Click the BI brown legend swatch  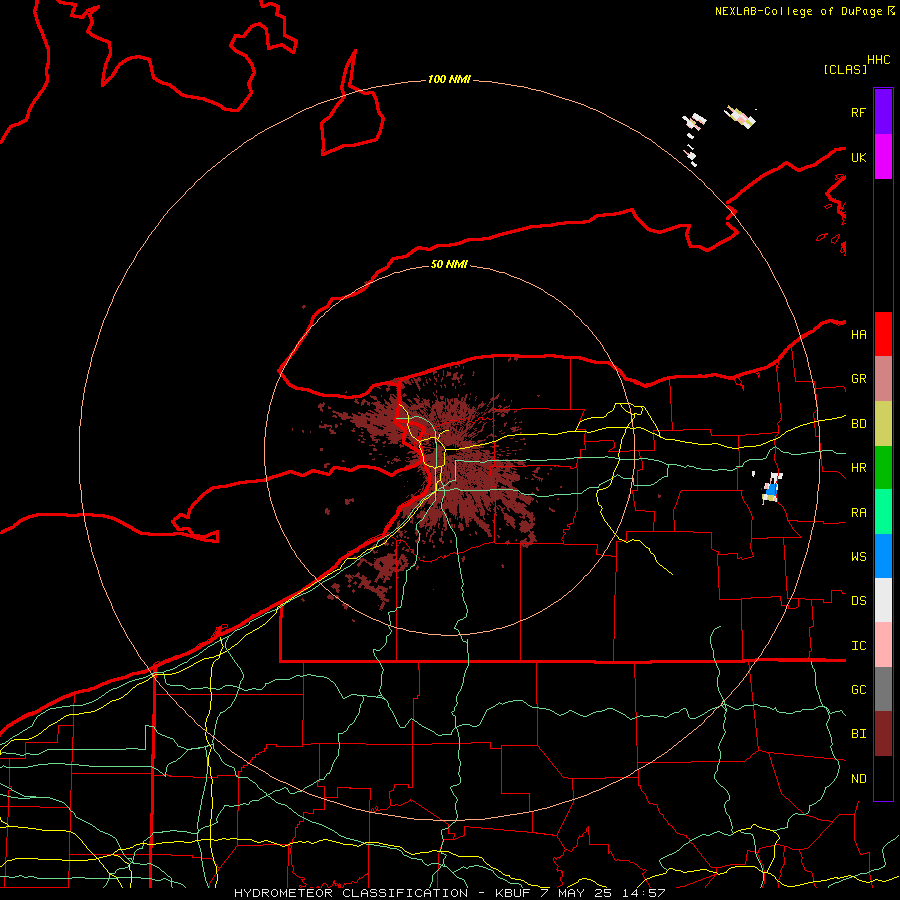pos(883,734)
